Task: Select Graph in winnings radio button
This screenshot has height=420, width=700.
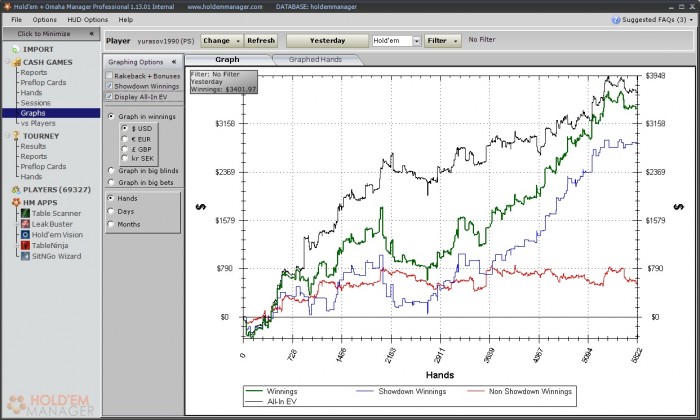Action: point(111,116)
